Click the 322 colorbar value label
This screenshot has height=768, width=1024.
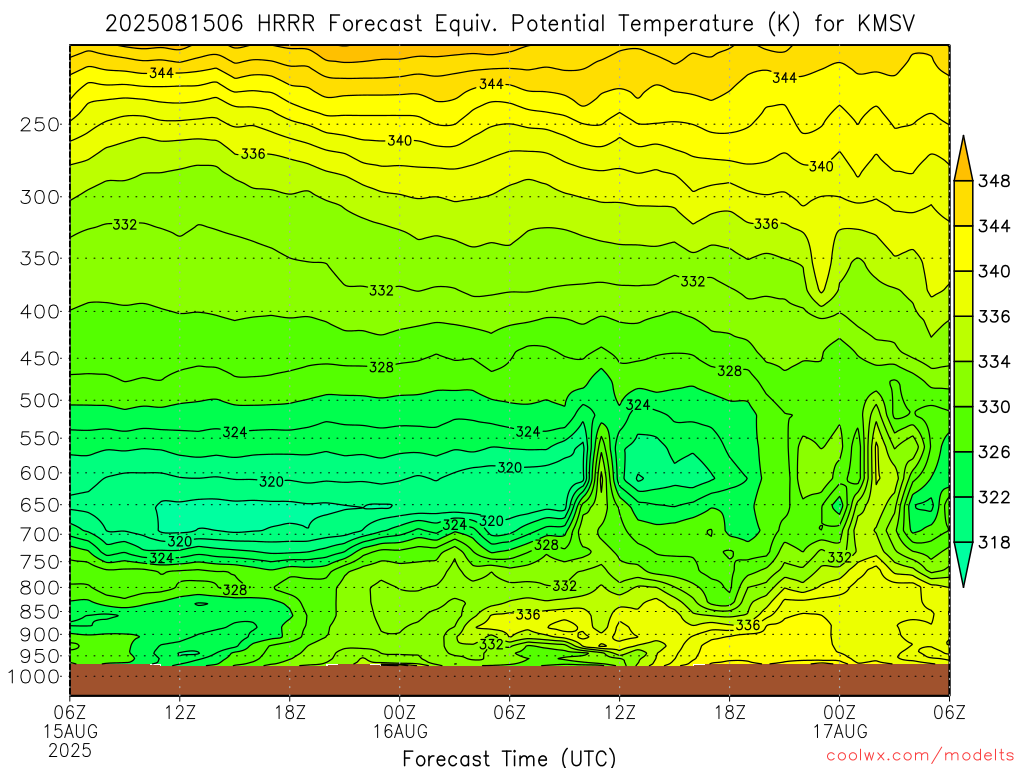[994, 498]
